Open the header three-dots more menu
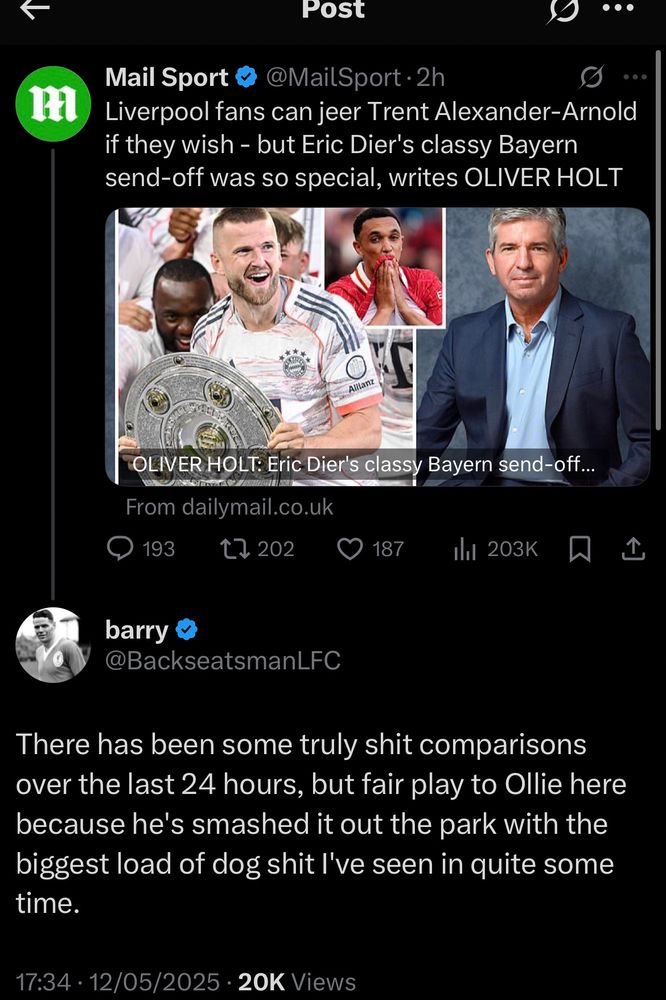 [618, 8]
